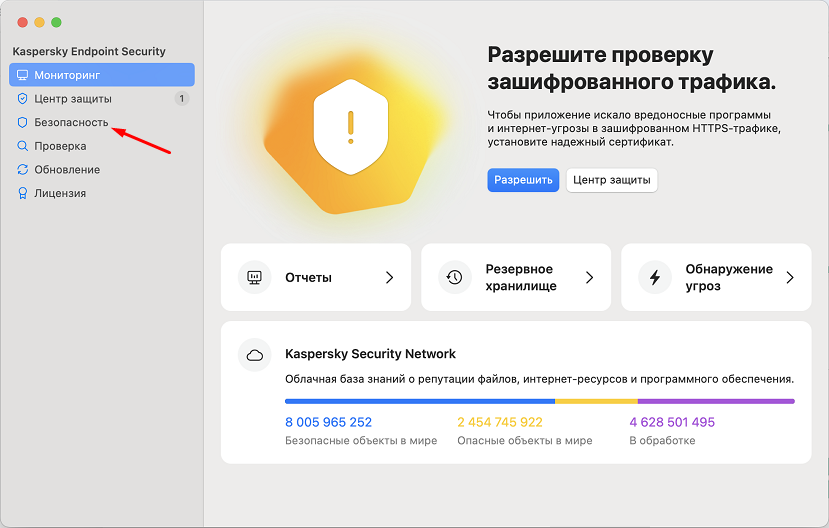Image resolution: width=829 pixels, height=528 pixels.
Task: Click the Проверка magnifier icon
Action: click(x=23, y=146)
